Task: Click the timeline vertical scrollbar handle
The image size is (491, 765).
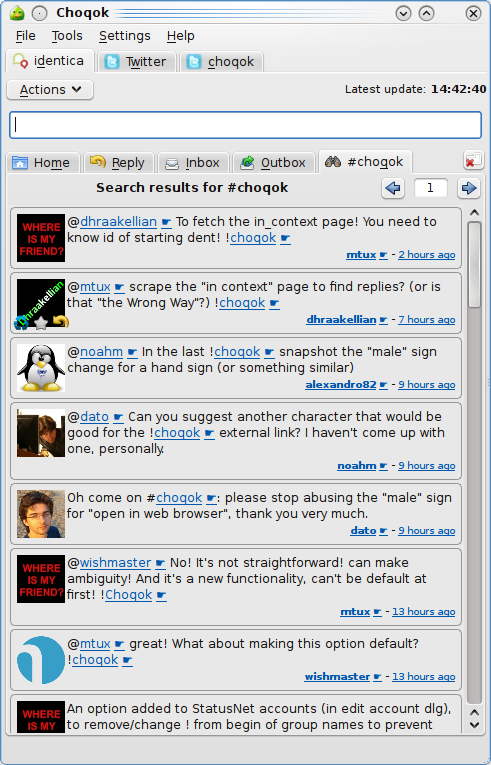Action: coord(474,264)
